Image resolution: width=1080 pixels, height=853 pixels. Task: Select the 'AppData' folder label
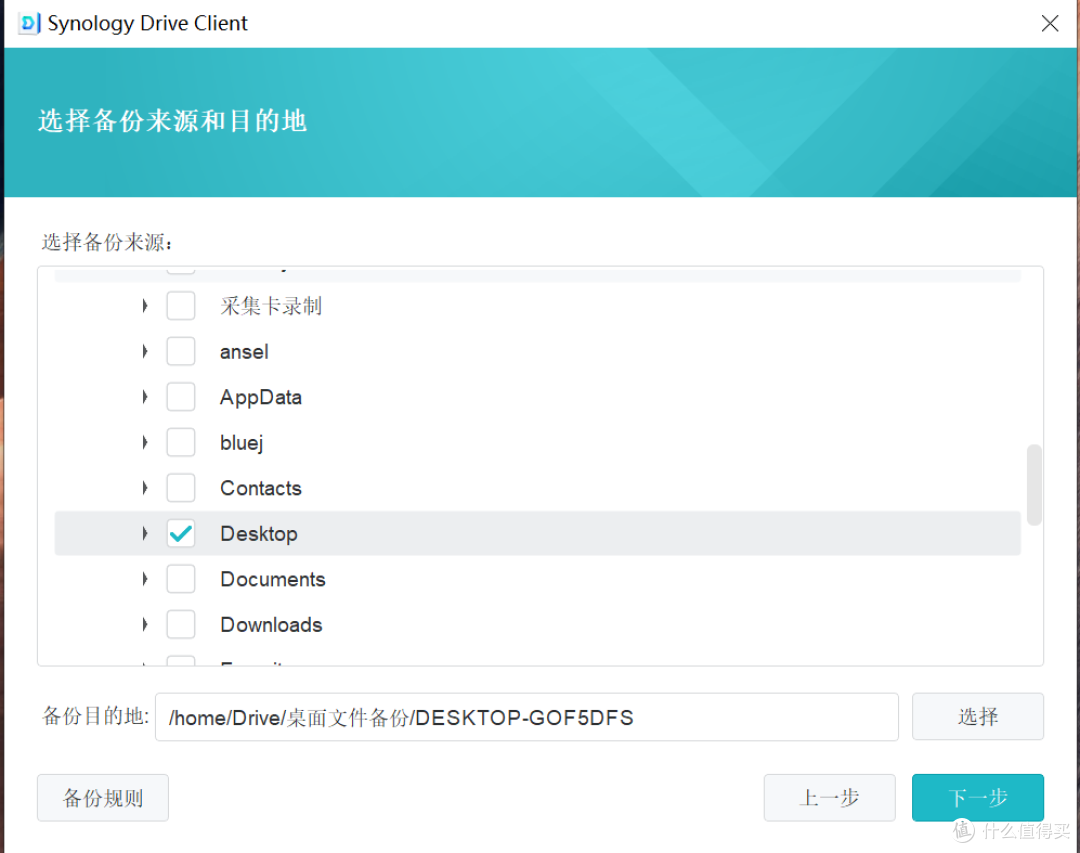(x=261, y=398)
